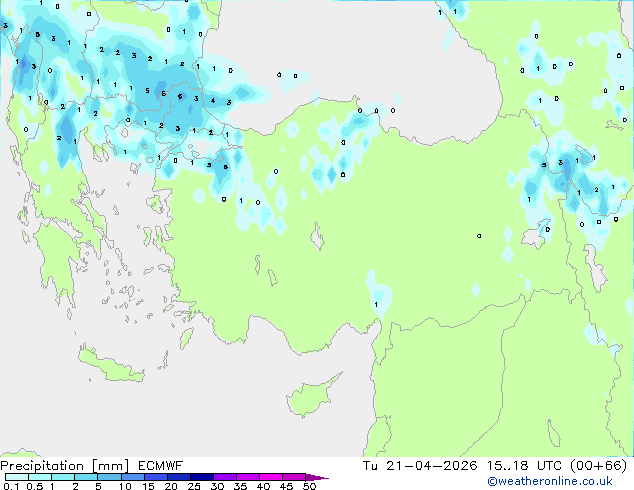Select the 2–5 mm legend color swatch
This screenshot has height=490, width=634.
[86, 477]
